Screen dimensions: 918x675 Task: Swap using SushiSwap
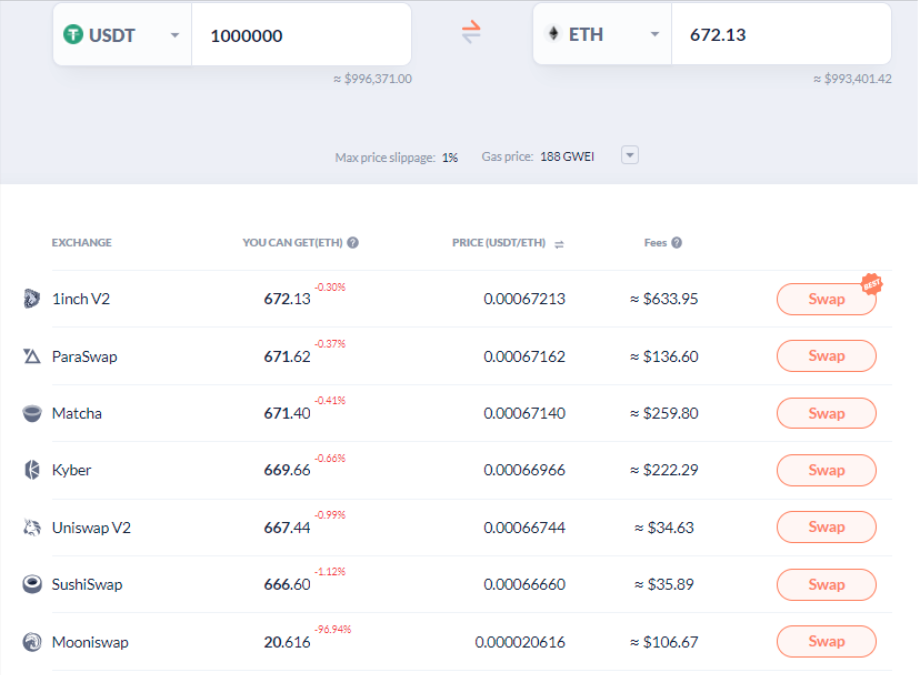pos(826,584)
